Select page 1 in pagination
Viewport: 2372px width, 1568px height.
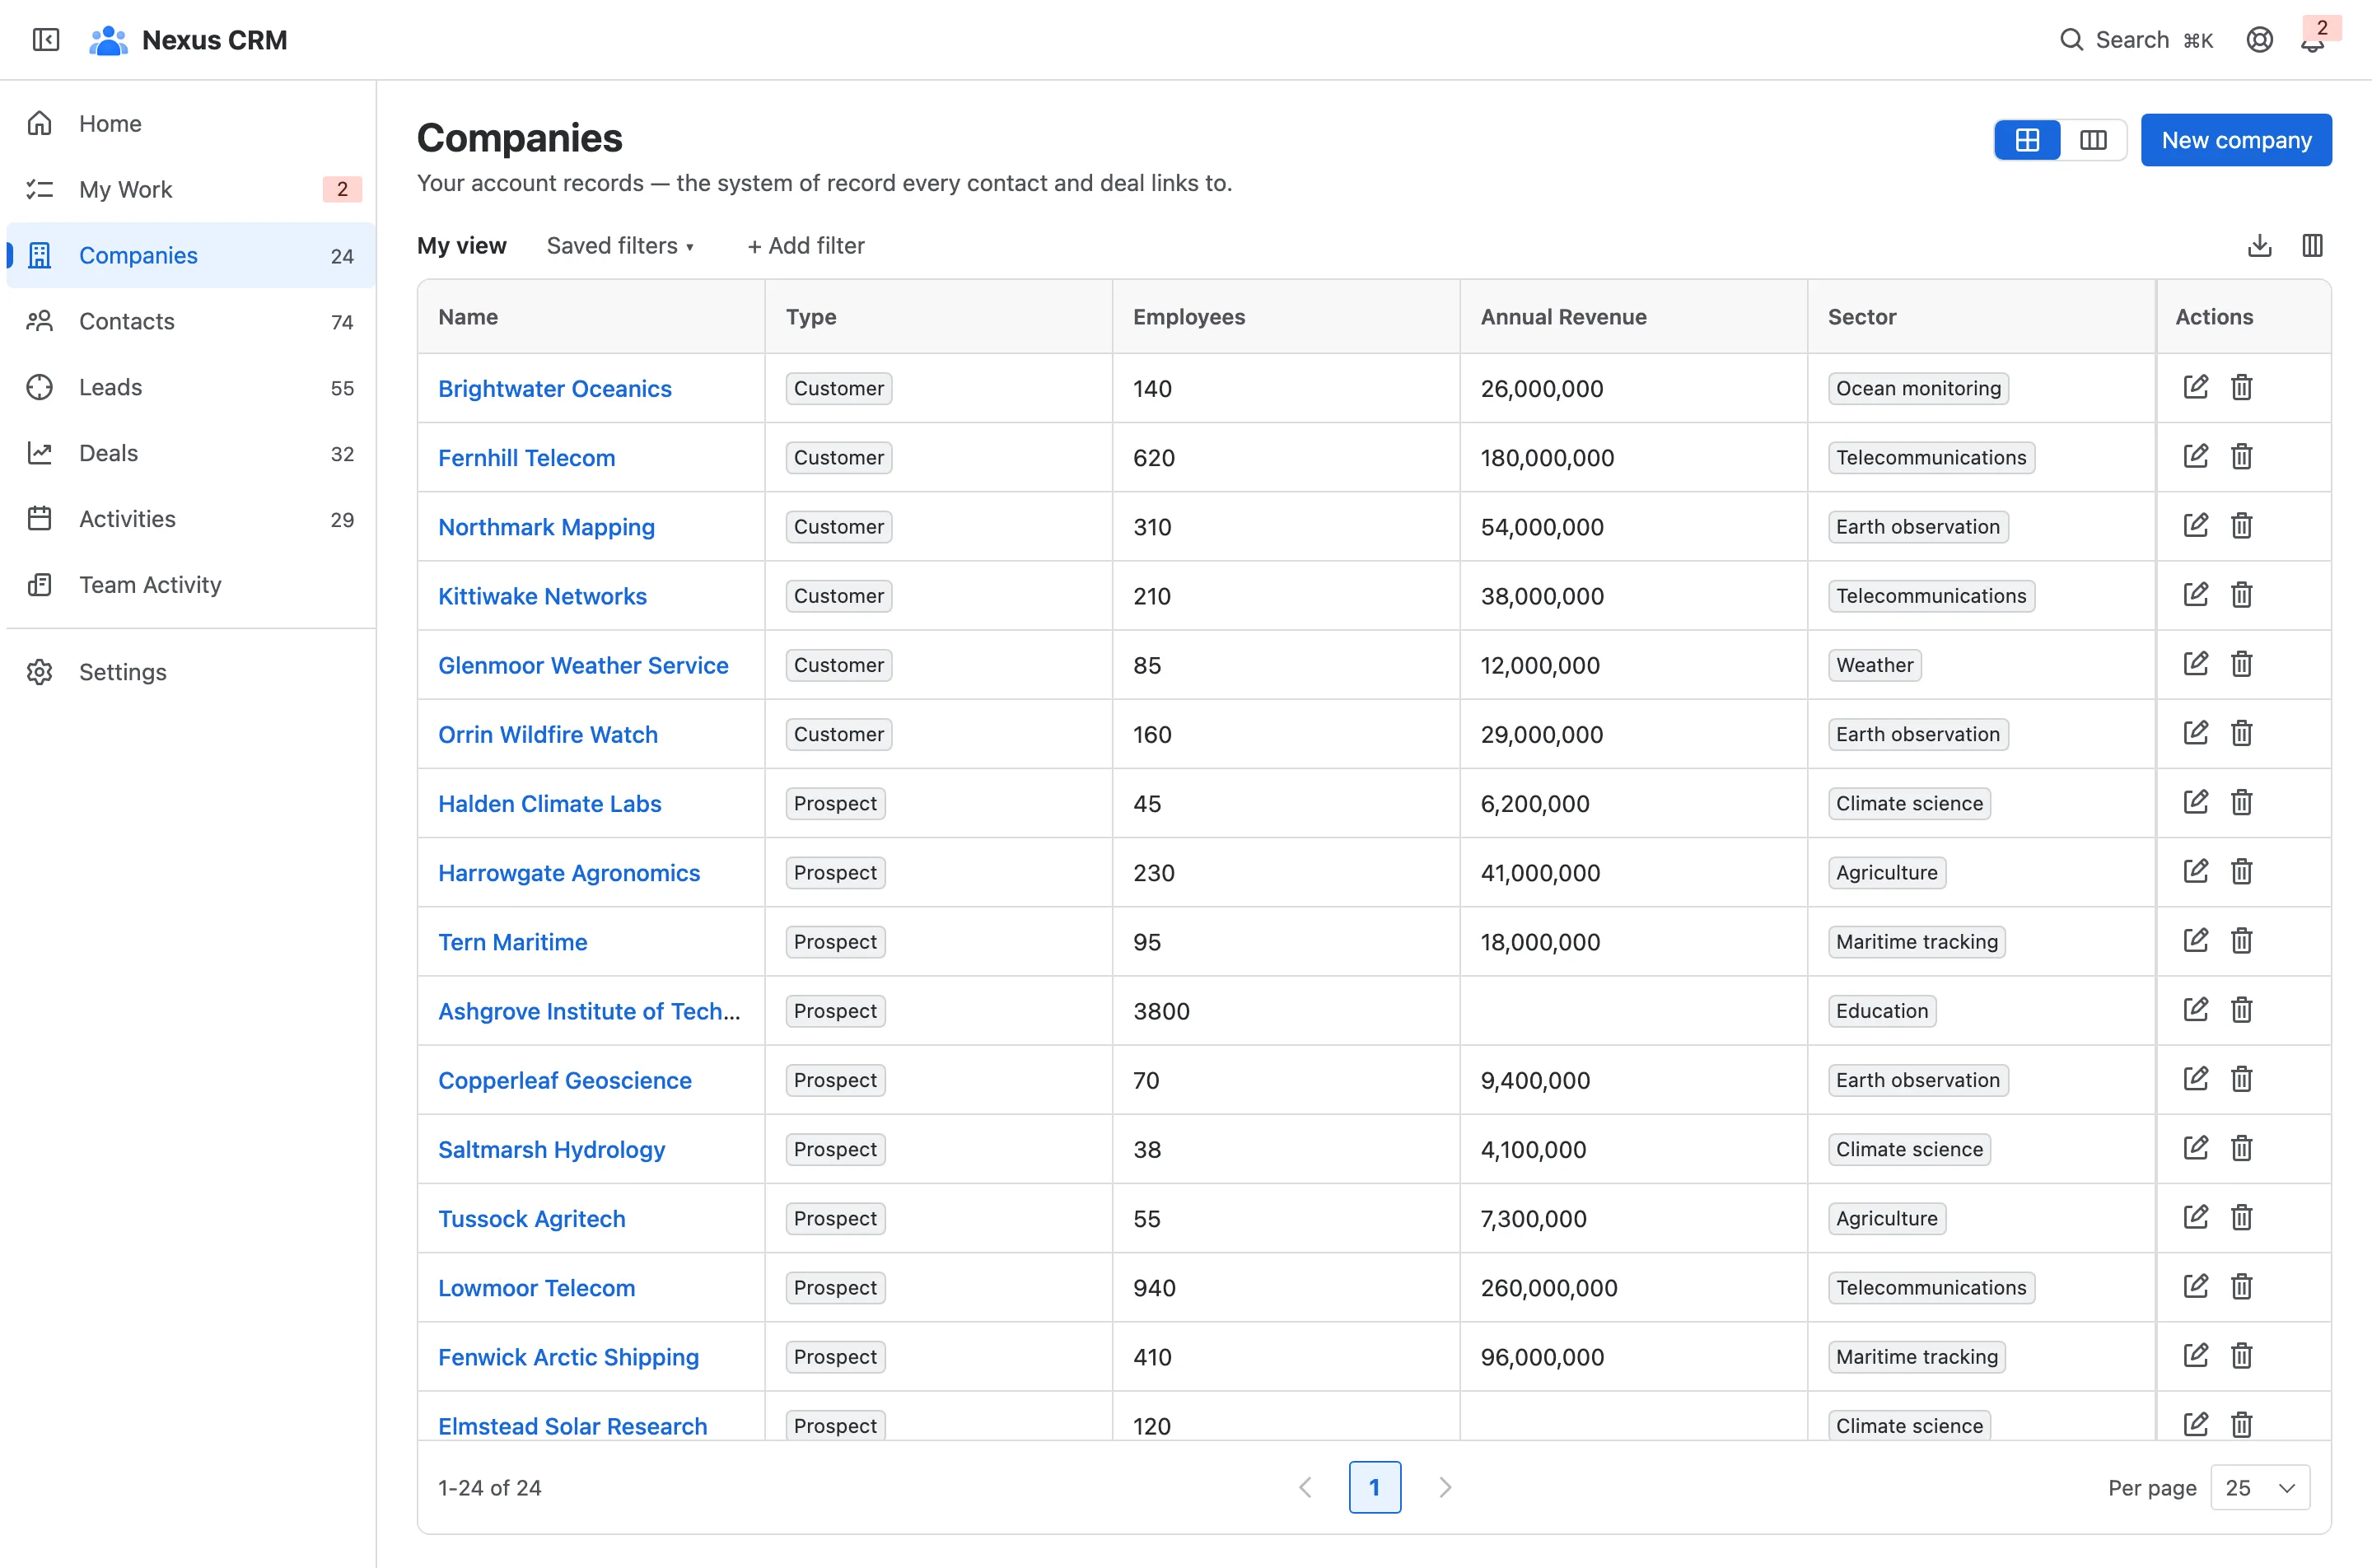pyautogui.click(x=1375, y=1488)
